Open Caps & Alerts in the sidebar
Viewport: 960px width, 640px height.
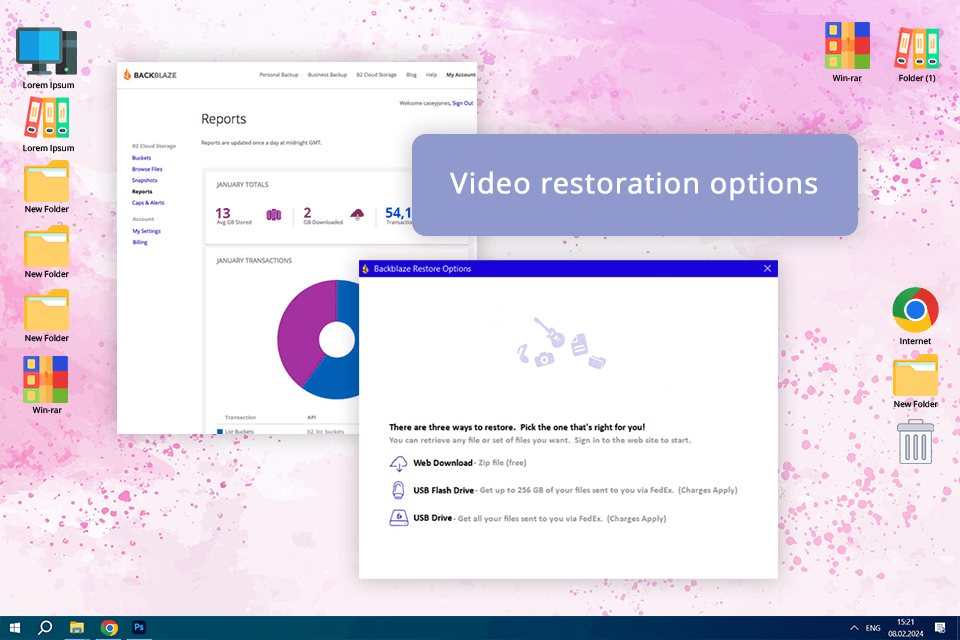148,203
